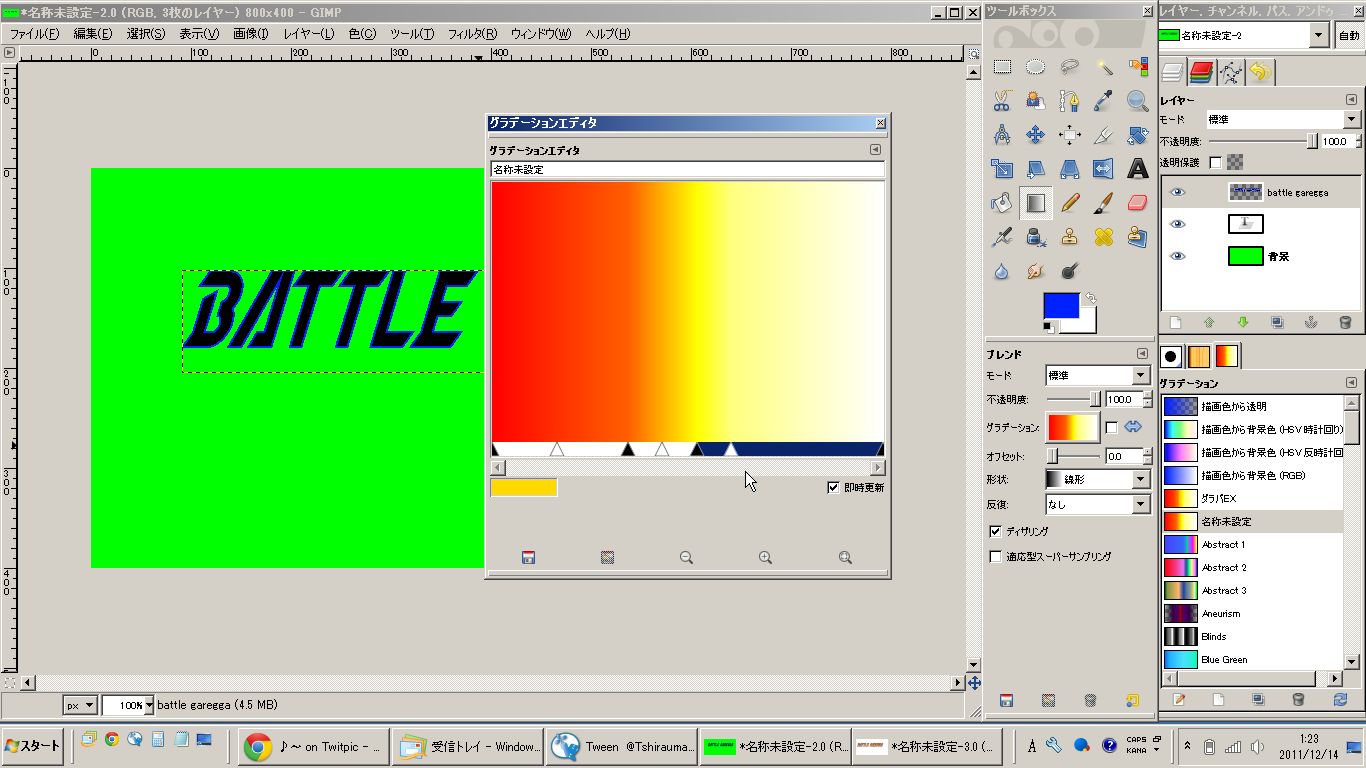
Task: Select the Ellipse Select tool
Action: click(1036, 67)
